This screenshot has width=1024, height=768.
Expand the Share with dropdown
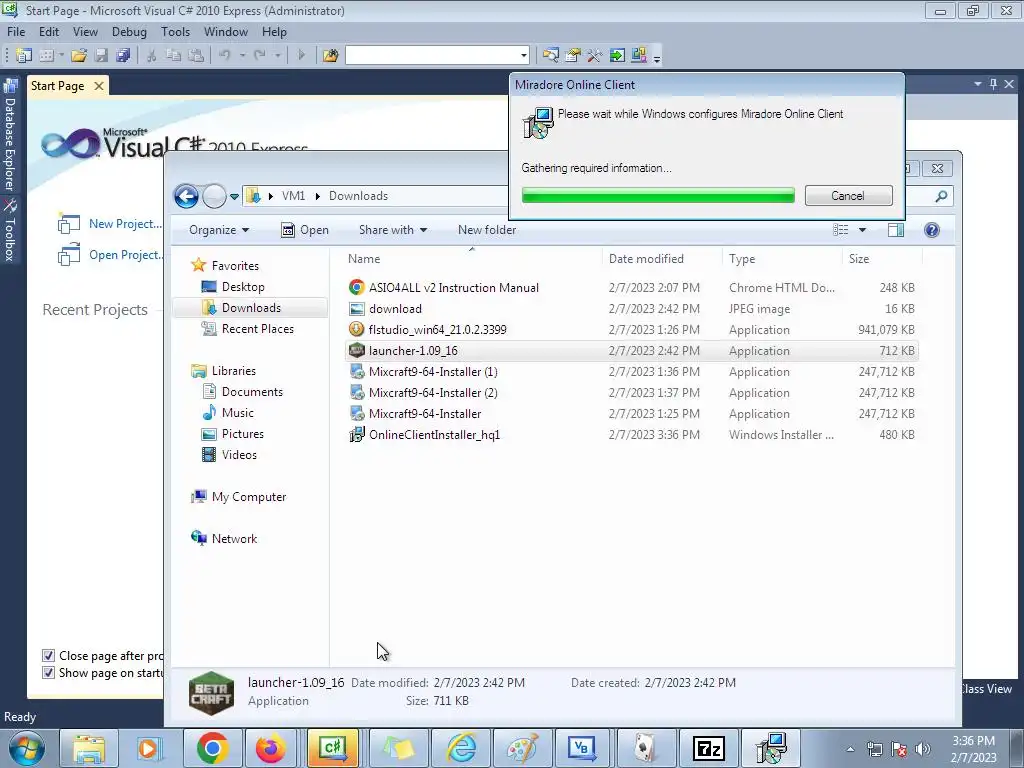392,230
